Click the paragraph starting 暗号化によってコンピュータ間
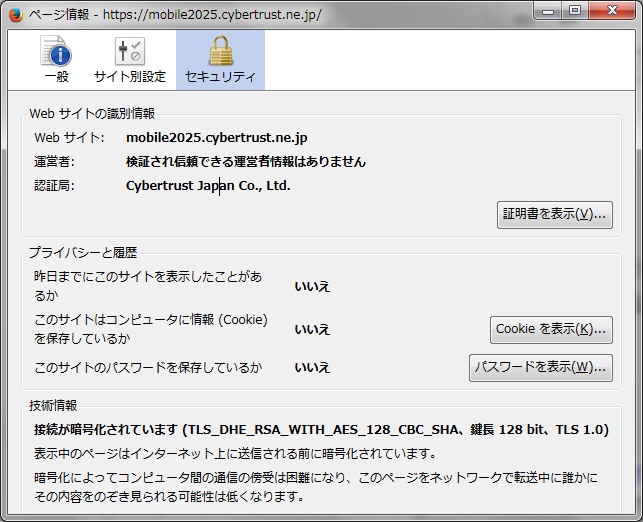643x522 pixels. pyautogui.click(x=316, y=487)
